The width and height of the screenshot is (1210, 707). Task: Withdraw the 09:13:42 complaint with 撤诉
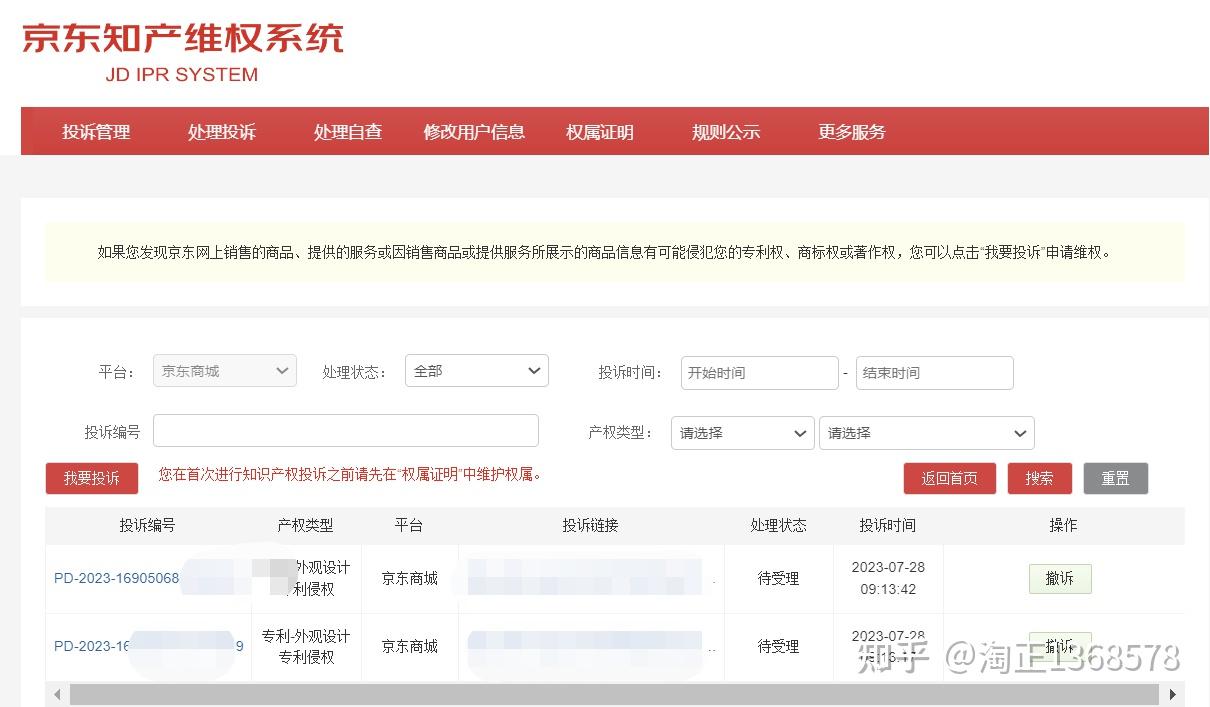pyautogui.click(x=1060, y=579)
